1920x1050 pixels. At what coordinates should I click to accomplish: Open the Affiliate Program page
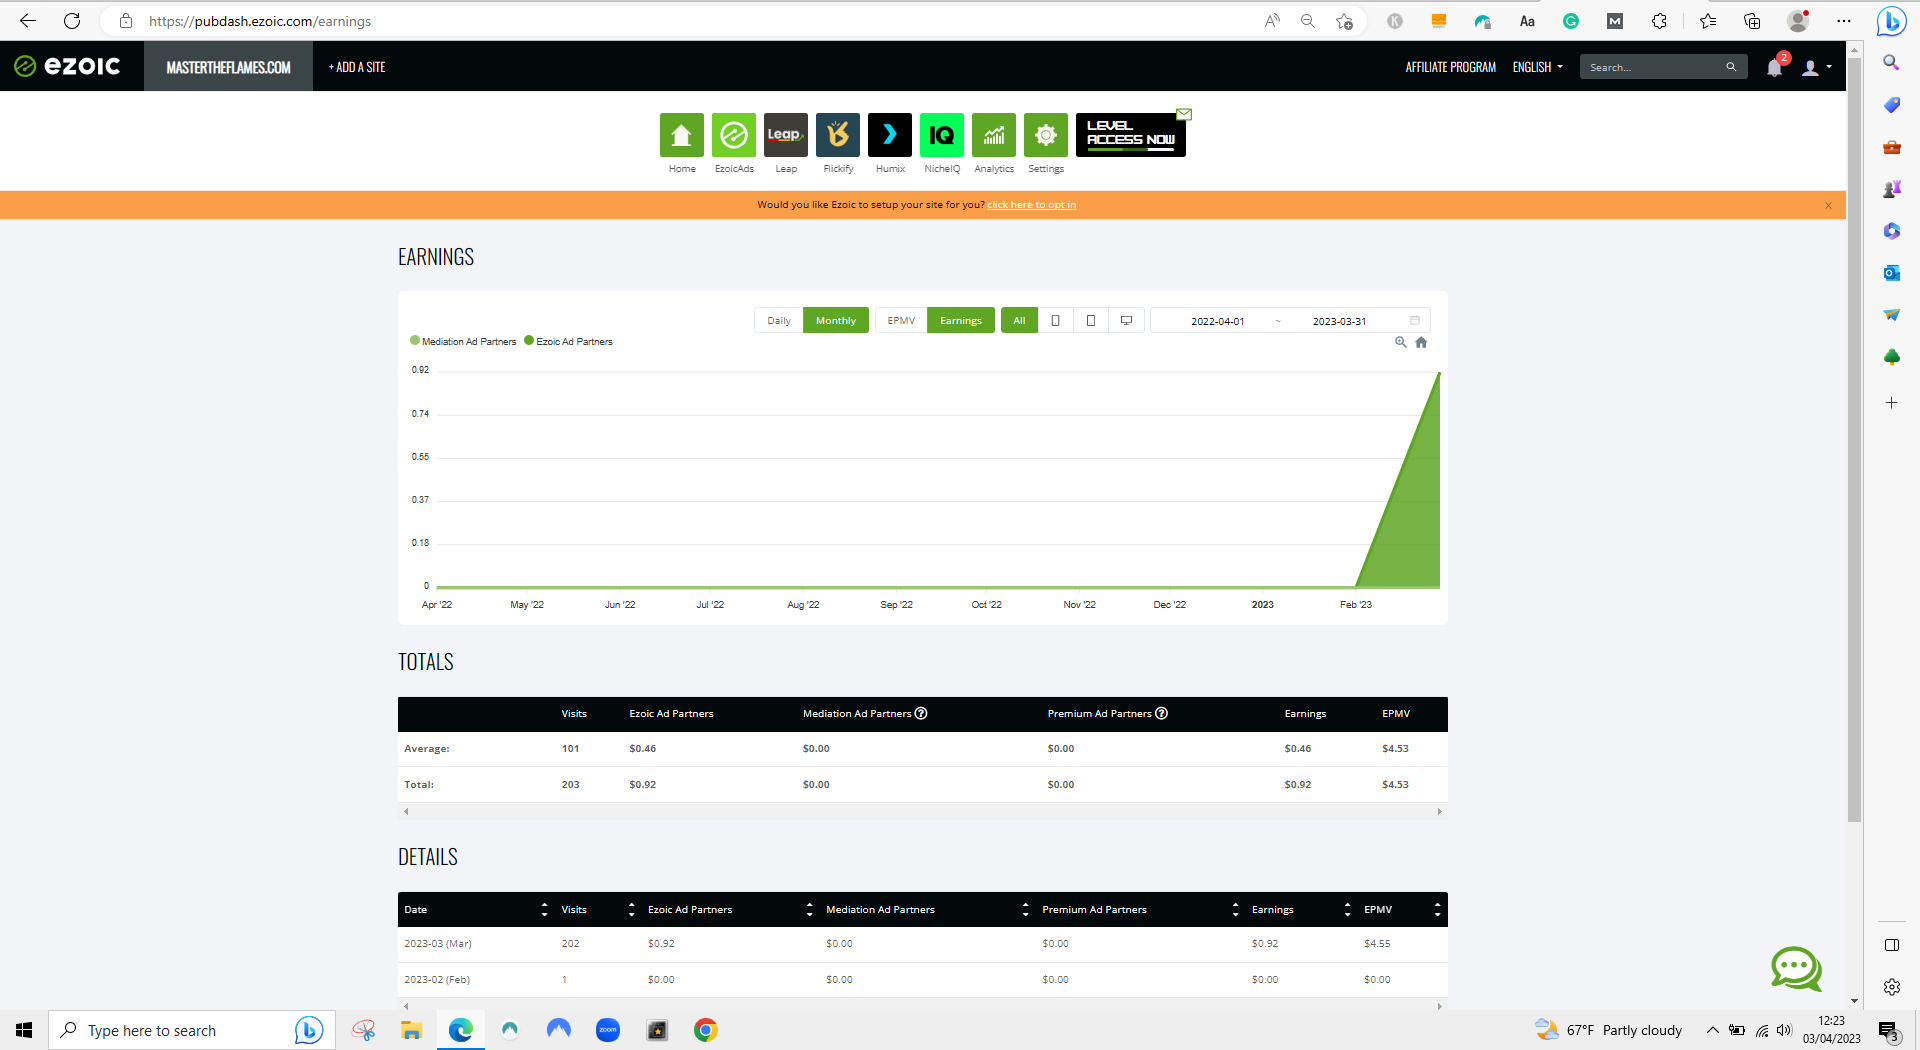(1450, 67)
